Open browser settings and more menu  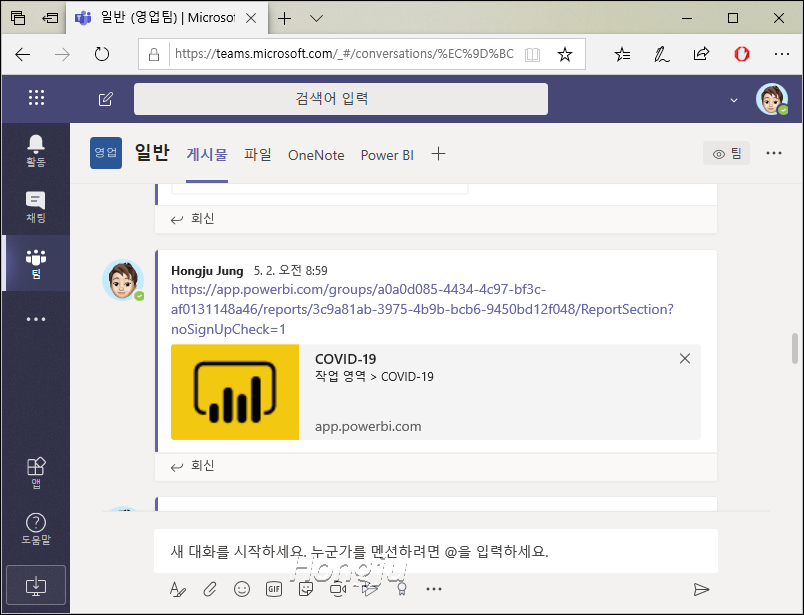[781, 54]
